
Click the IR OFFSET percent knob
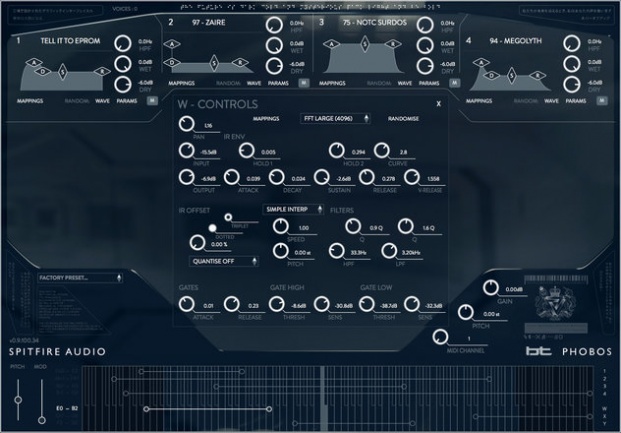[197, 243]
